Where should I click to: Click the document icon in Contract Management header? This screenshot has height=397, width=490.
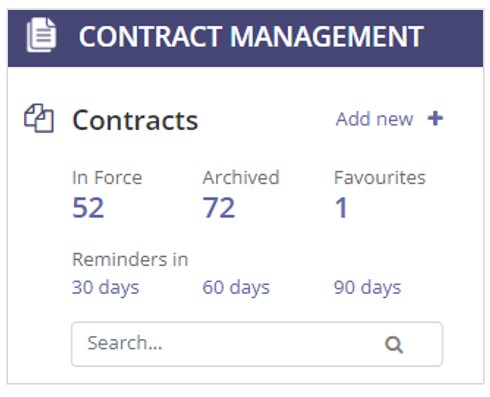pos(41,35)
